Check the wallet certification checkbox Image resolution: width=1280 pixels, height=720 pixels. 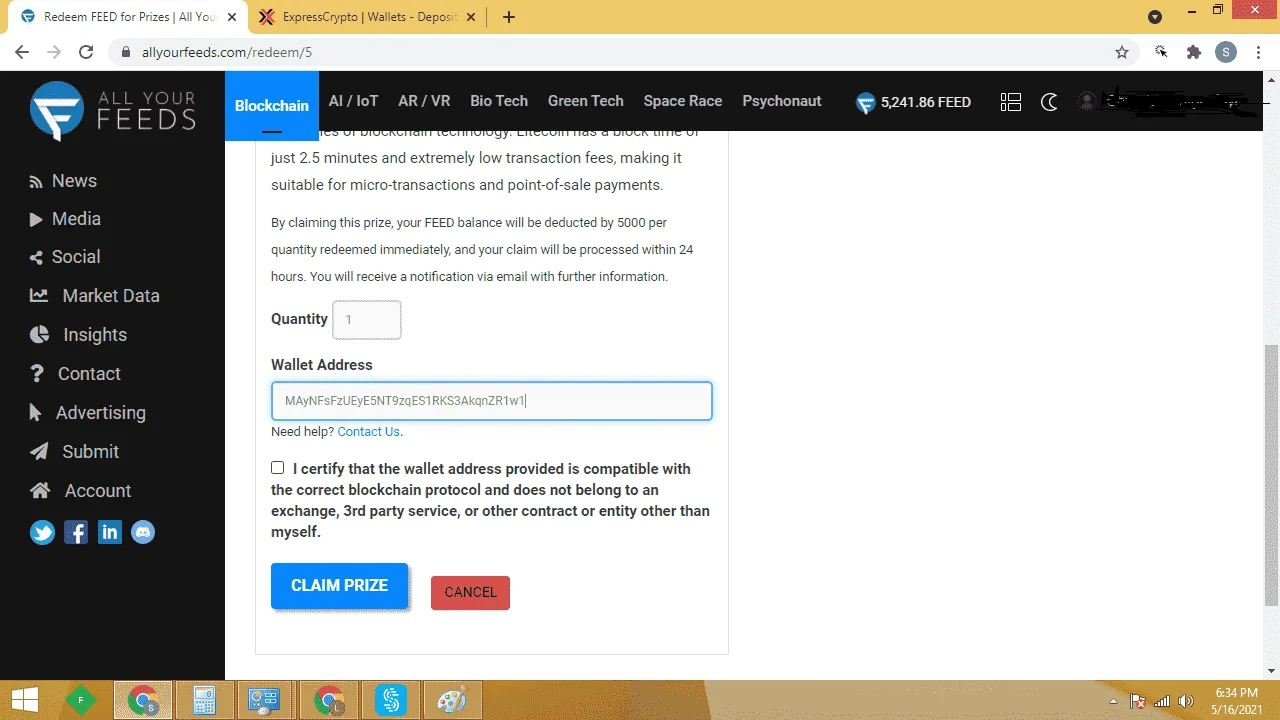tap(277, 468)
